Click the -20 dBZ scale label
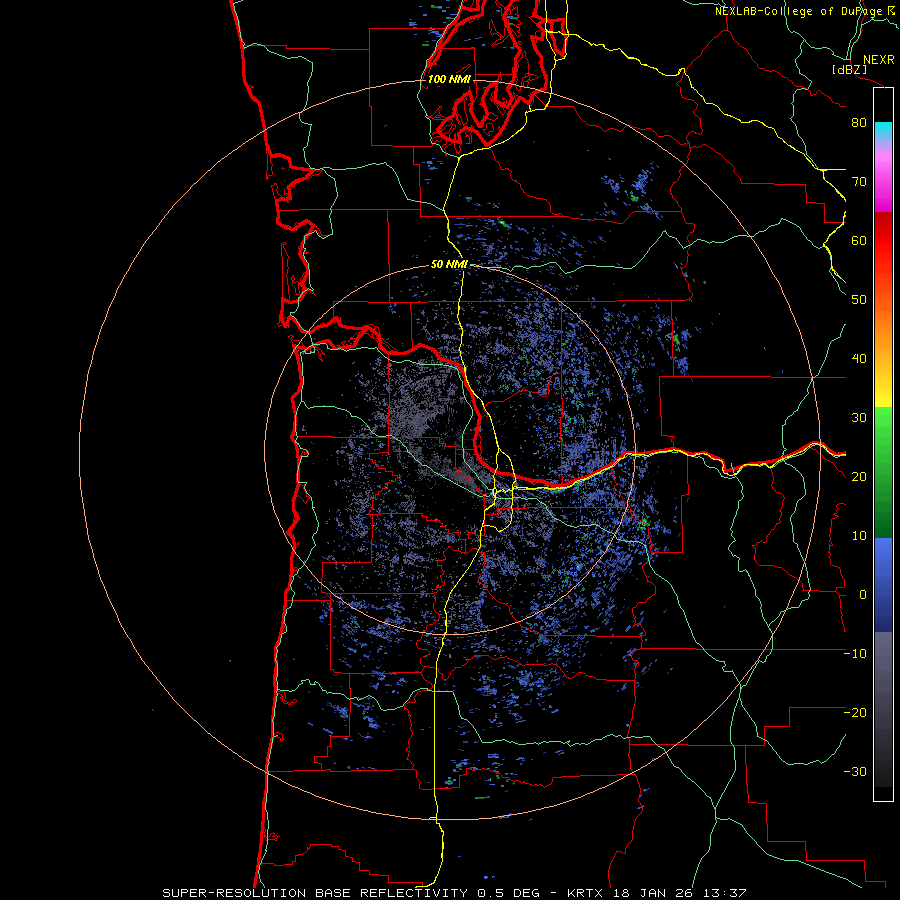 click(855, 713)
